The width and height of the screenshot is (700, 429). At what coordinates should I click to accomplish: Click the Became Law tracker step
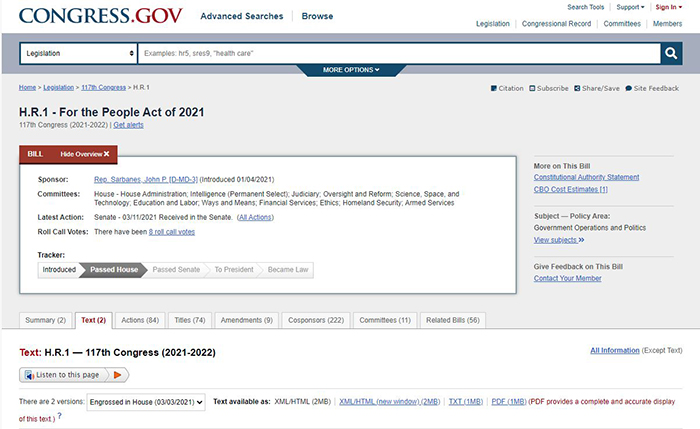[288, 270]
